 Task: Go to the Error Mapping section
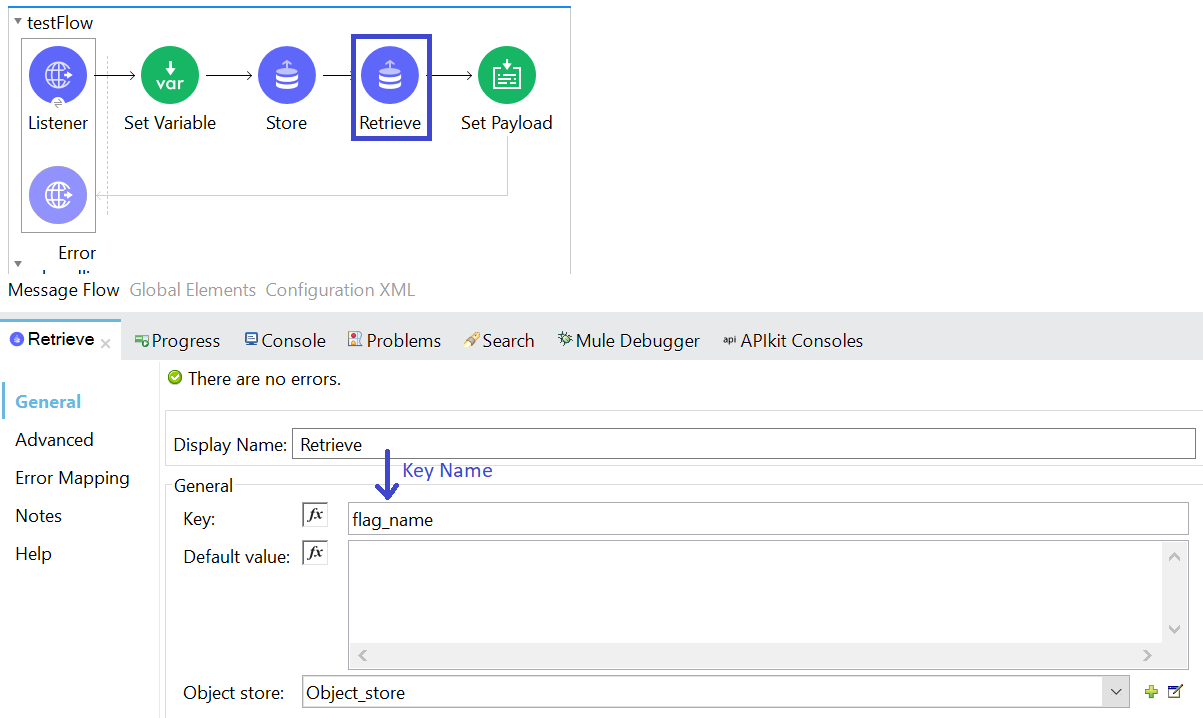pyautogui.click(x=72, y=478)
